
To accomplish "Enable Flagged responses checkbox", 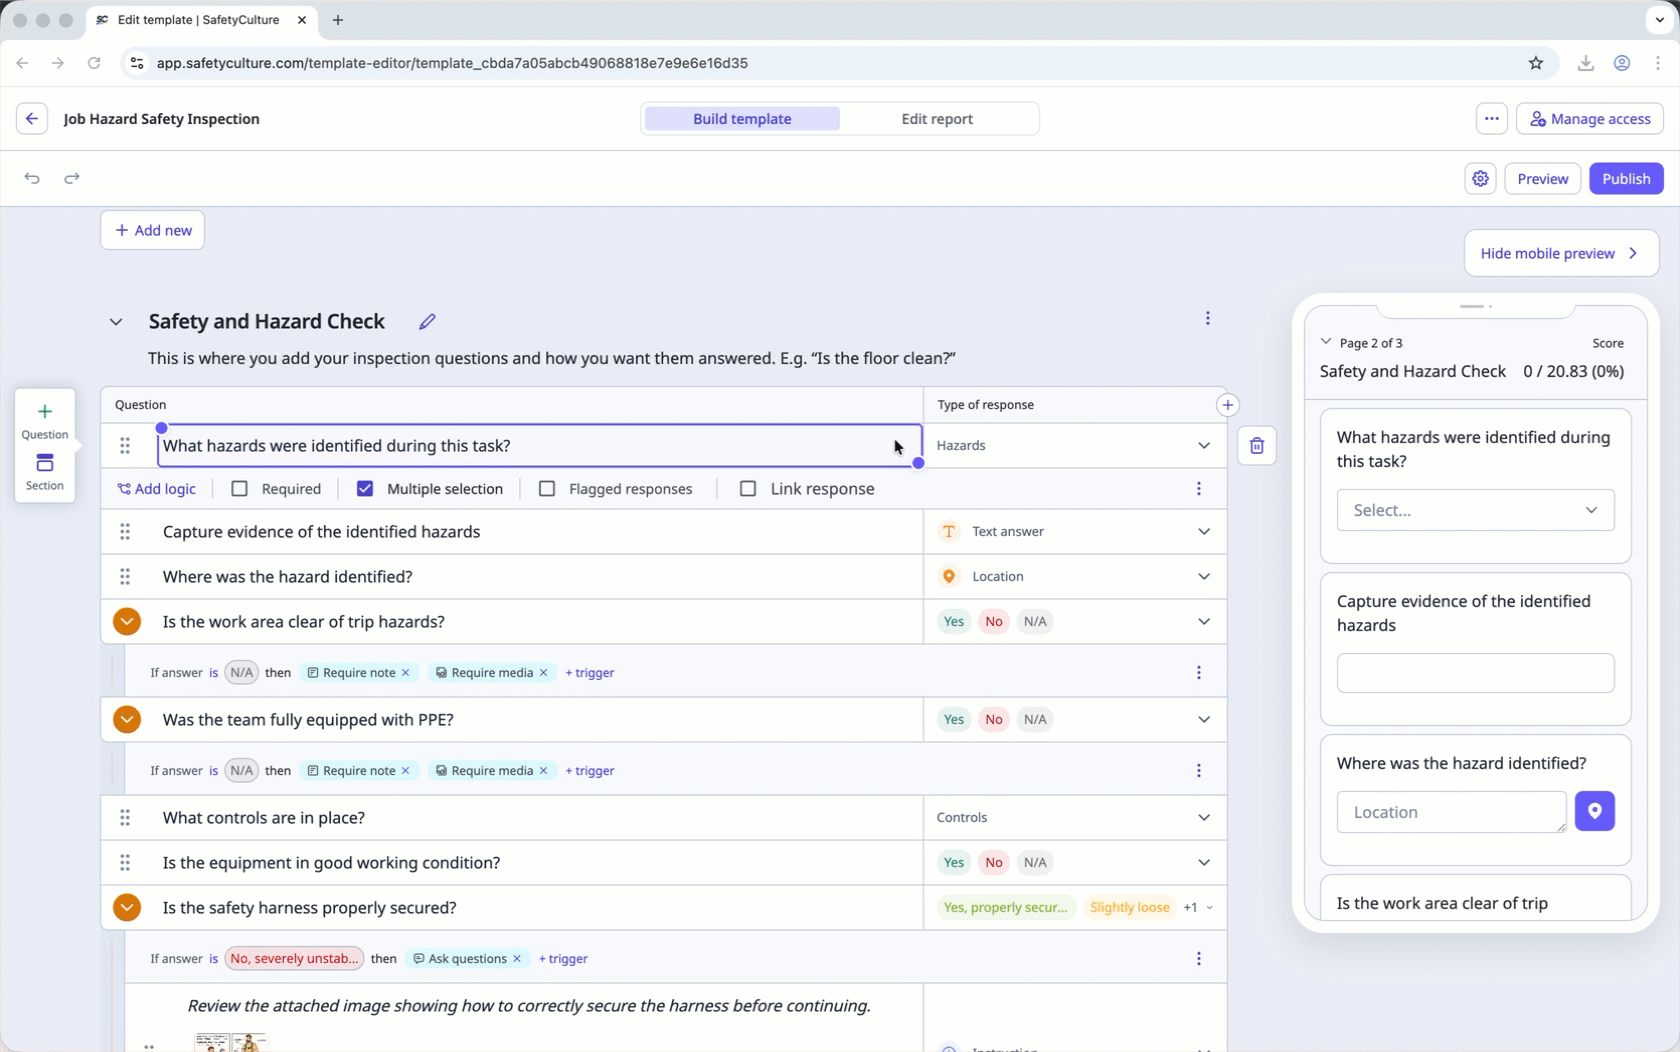I will point(547,489).
